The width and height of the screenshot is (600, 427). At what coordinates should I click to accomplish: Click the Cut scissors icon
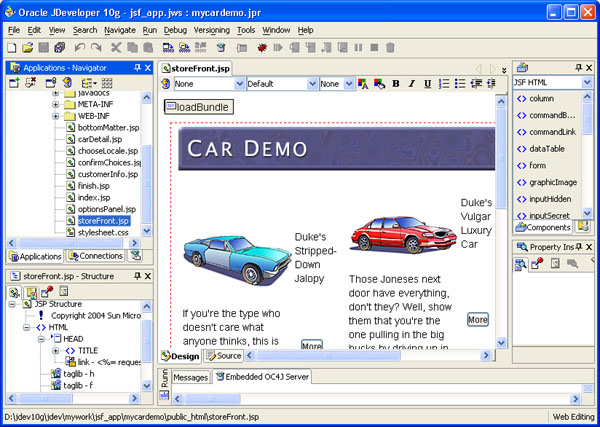(x=116, y=47)
